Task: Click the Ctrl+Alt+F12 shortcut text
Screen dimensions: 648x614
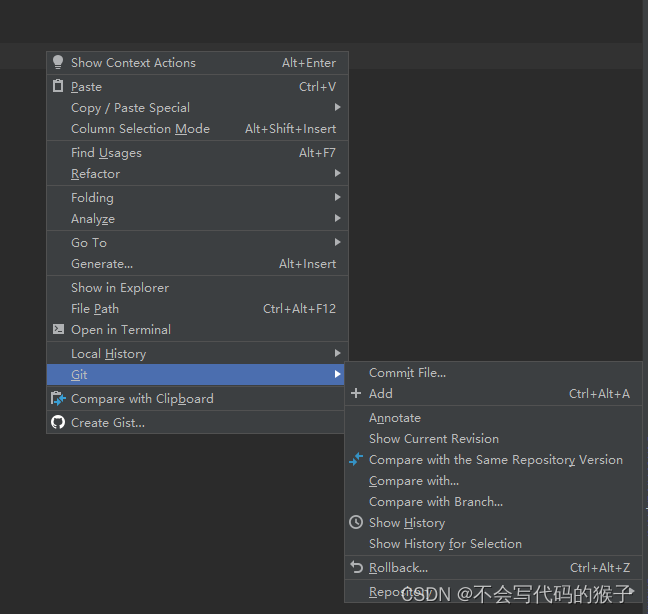Action: [x=300, y=309]
